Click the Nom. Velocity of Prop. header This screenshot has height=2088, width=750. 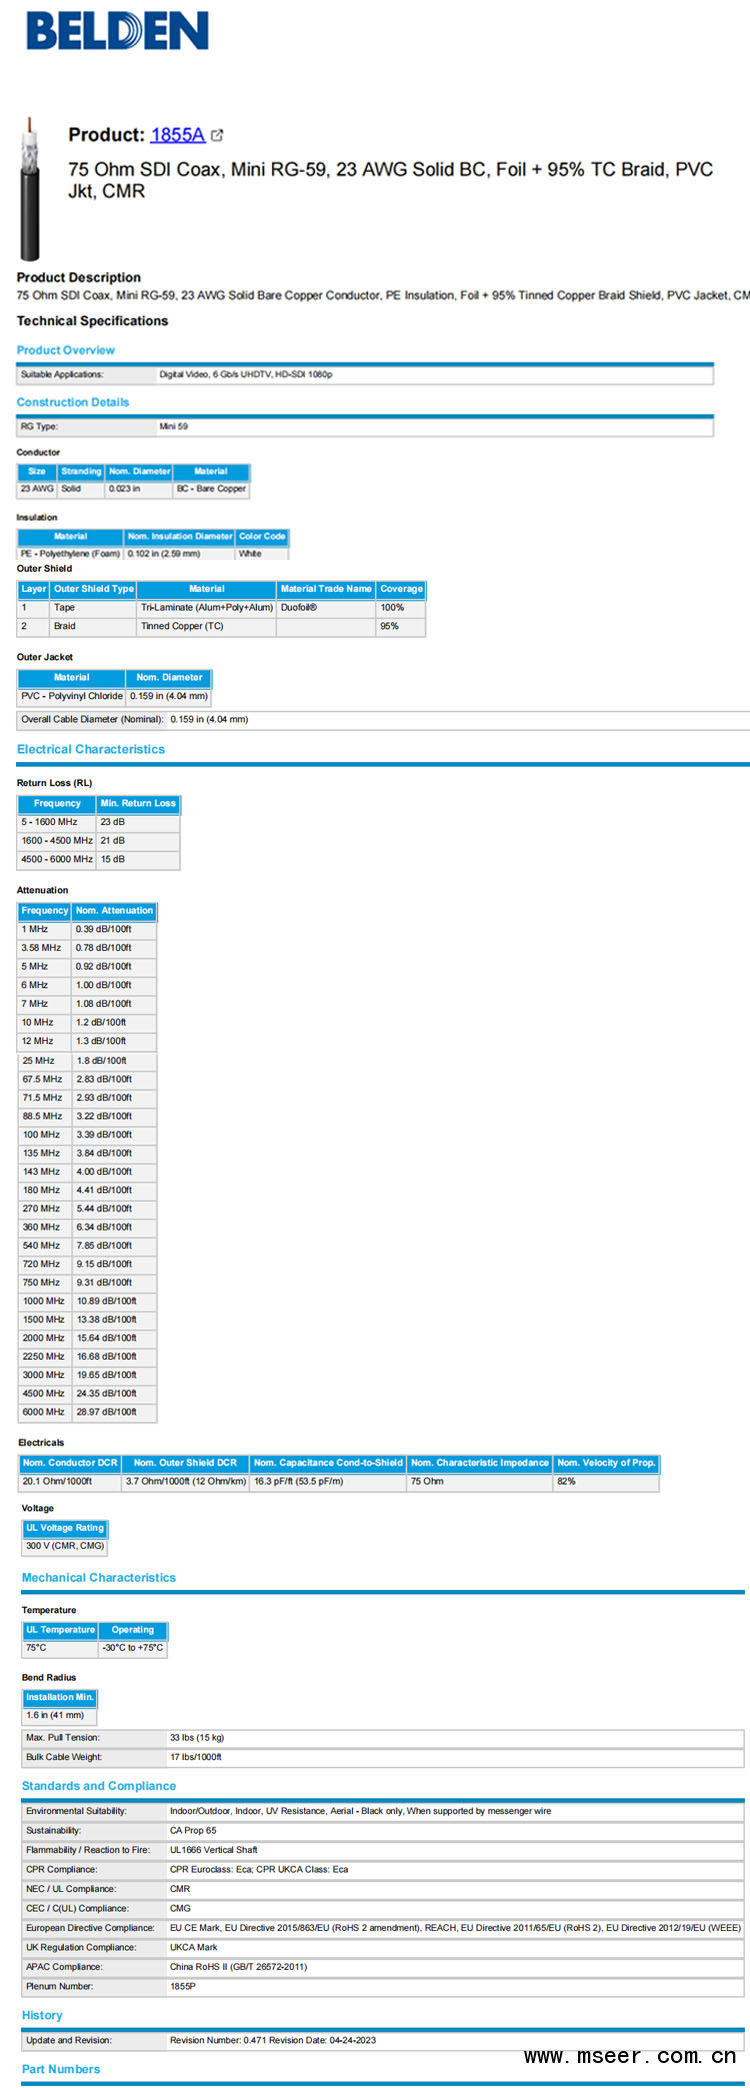[606, 1462]
